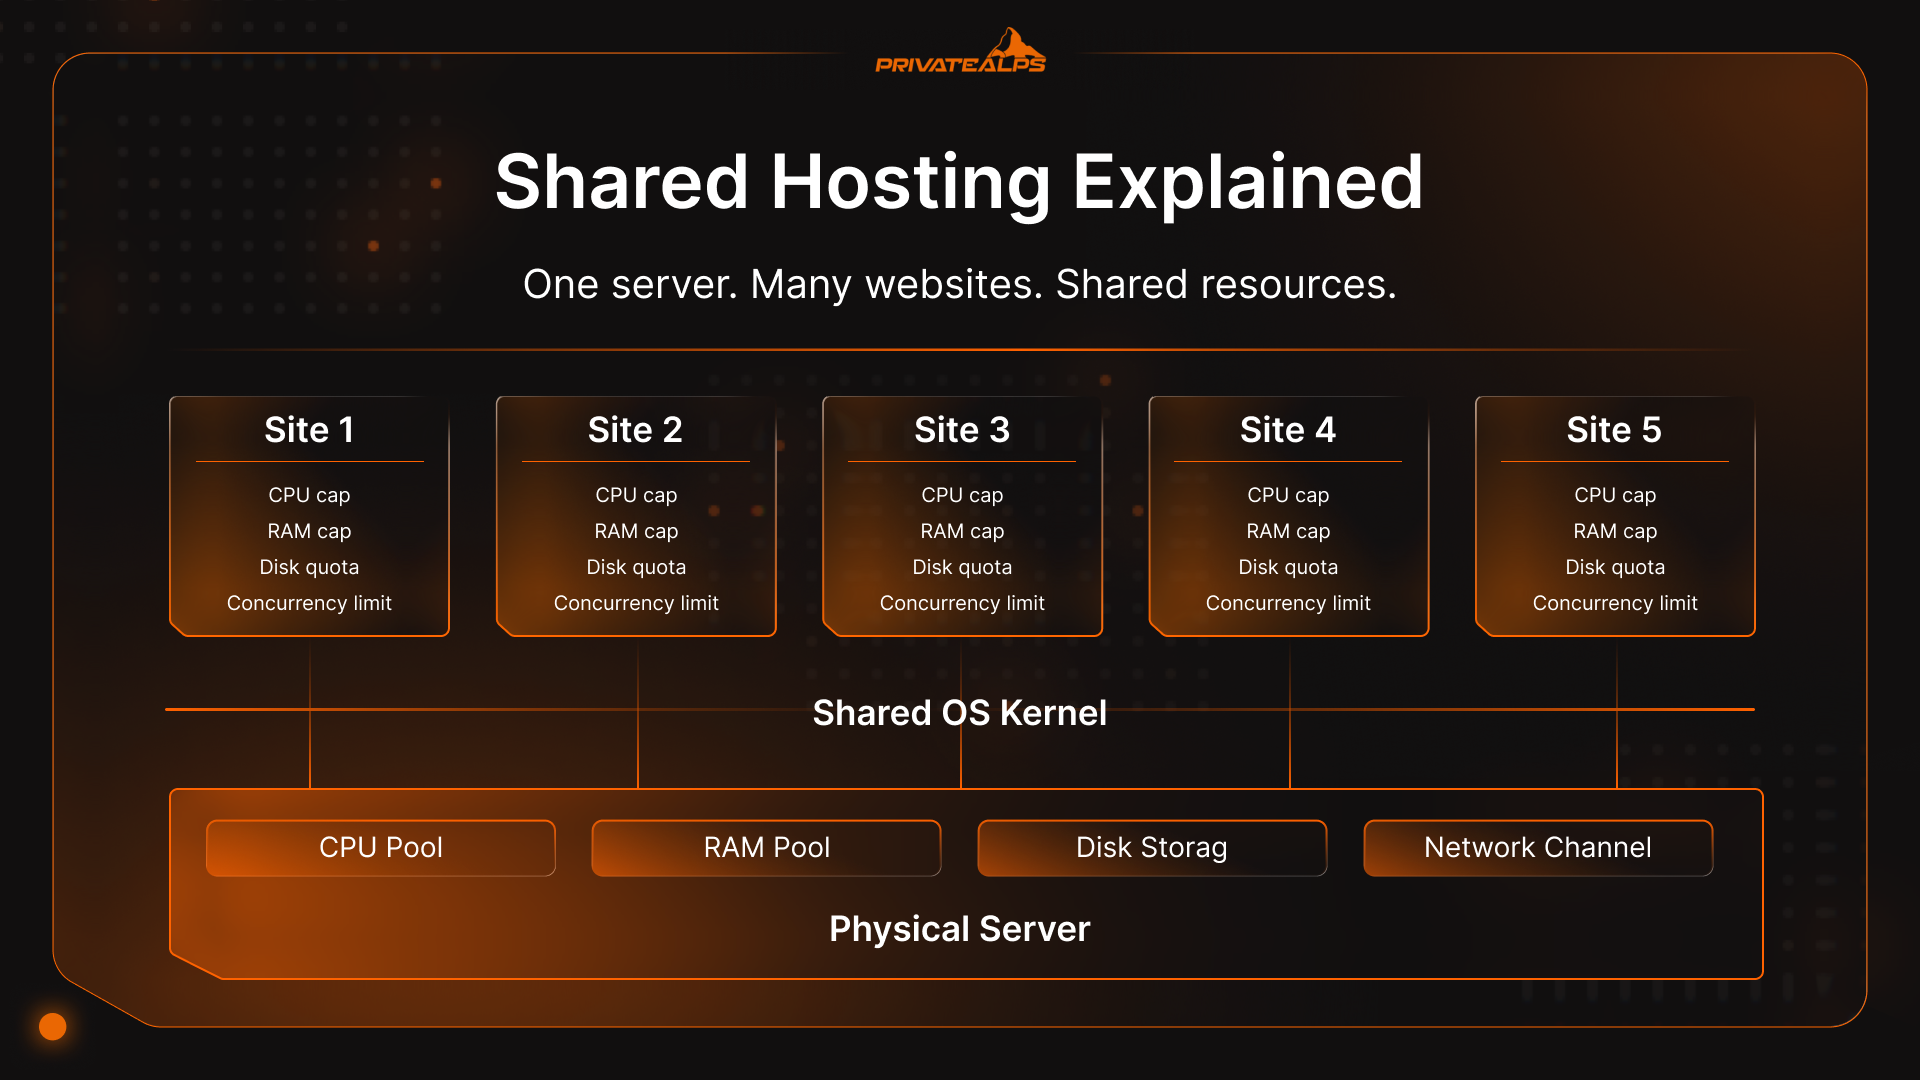Click 'Concurrency limit' in the Site 1 card
Viewport: 1920px width, 1080px height.
(309, 603)
